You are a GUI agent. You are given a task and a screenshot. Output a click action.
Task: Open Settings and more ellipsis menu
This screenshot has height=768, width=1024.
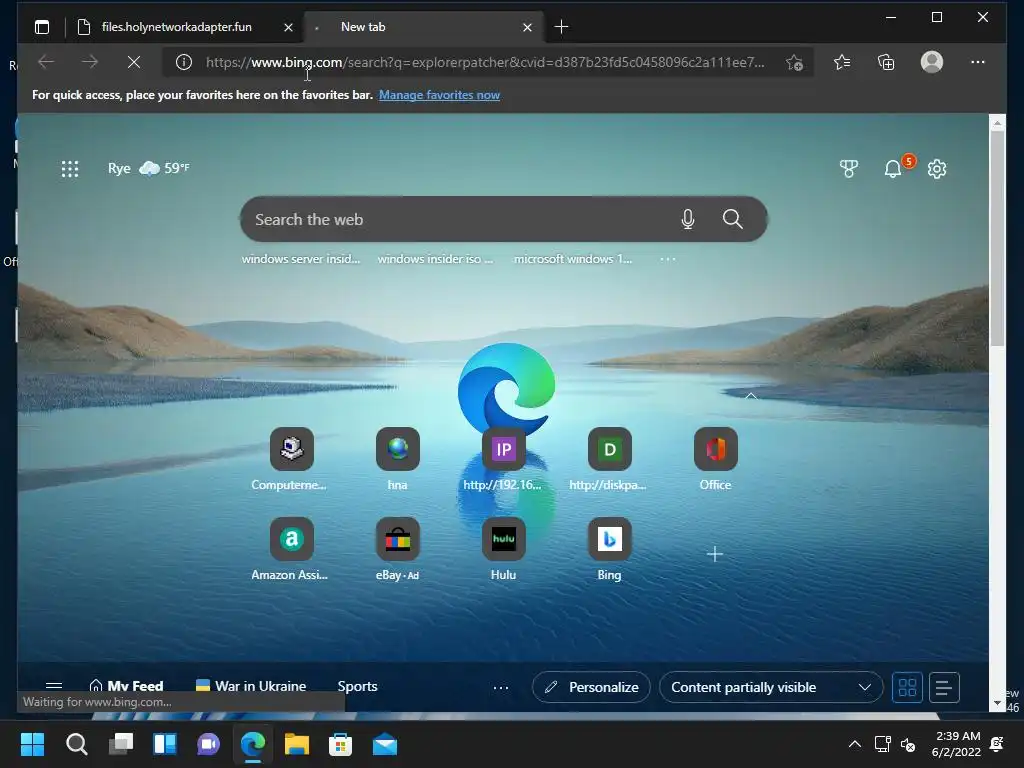tap(978, 62)
